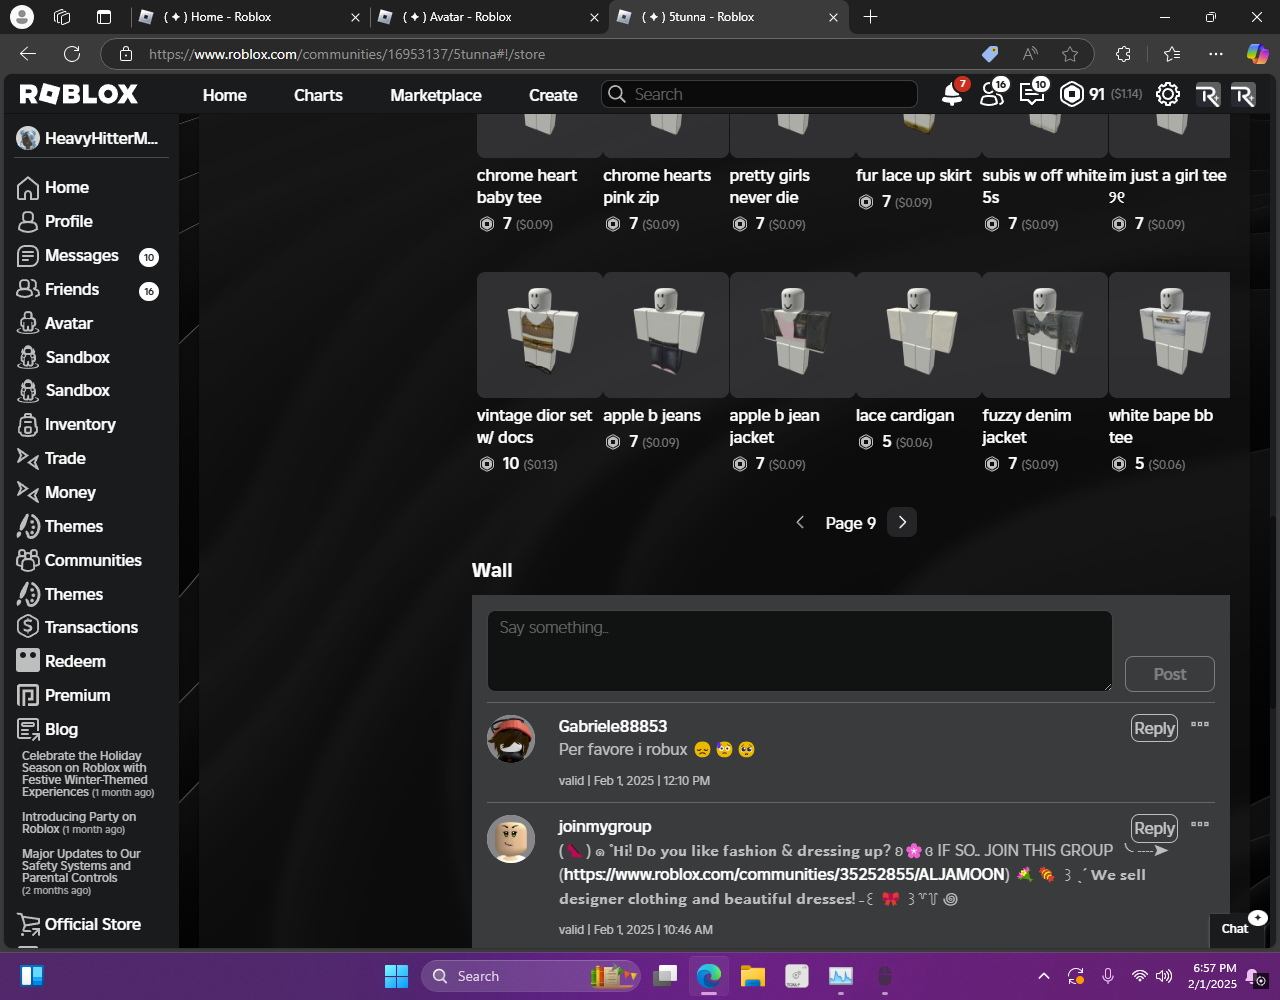
Task: Open Windows Start menu
Action: tap(396, 976)
